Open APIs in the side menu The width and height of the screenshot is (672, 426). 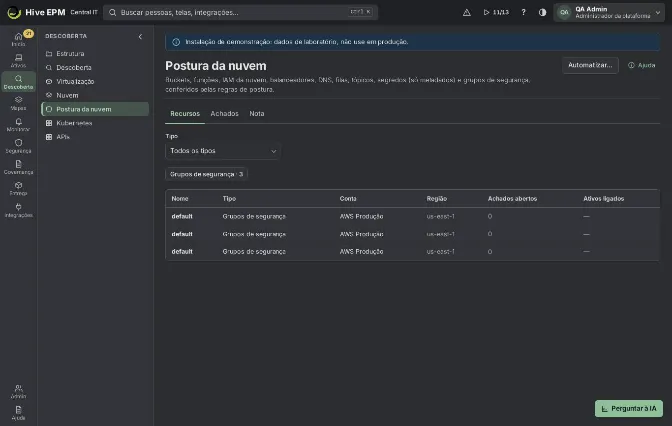tap(95, 137)
